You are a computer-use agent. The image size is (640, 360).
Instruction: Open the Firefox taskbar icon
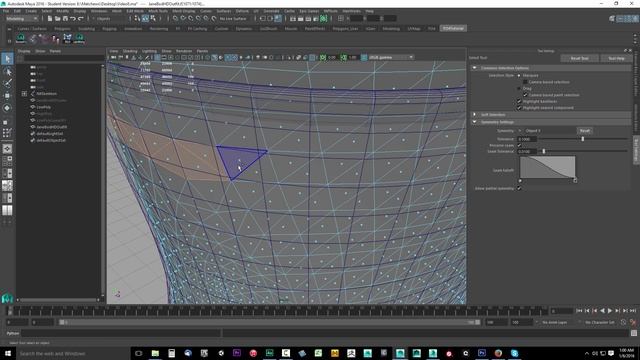point(498,353)
